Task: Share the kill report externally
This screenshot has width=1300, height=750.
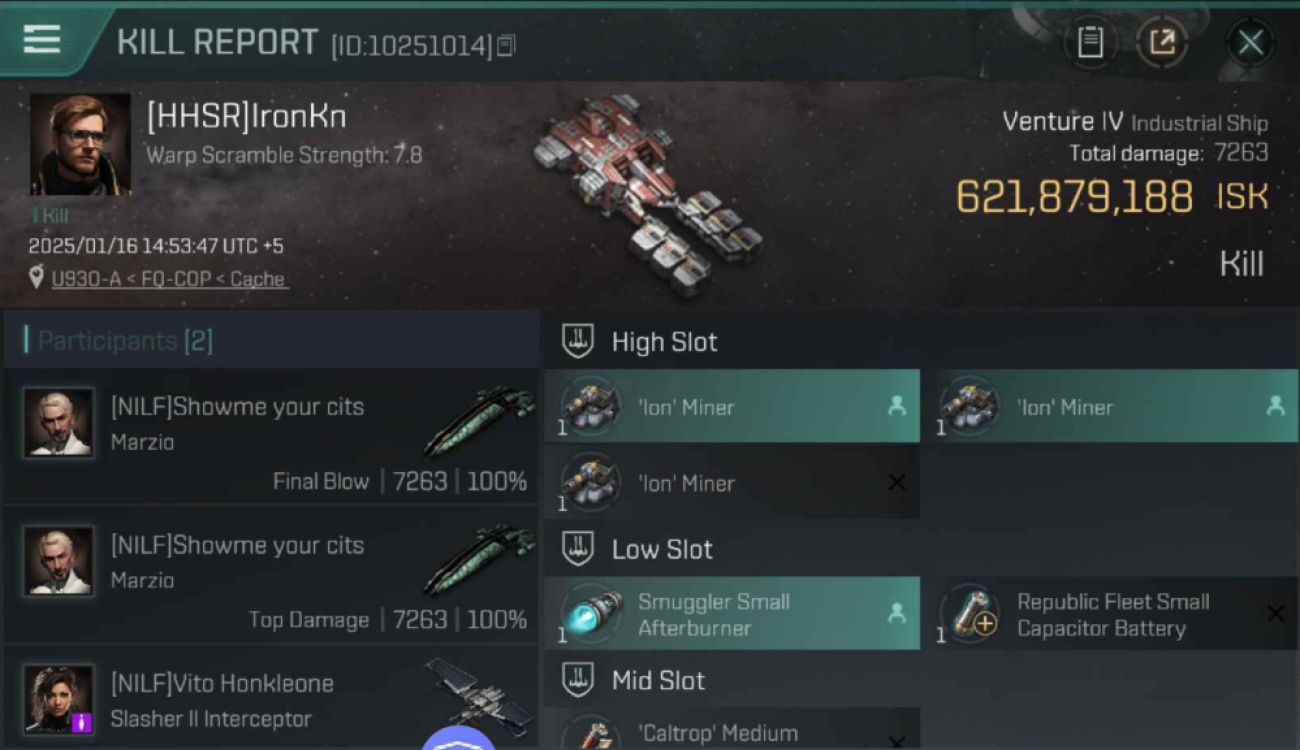Action: point(1162,42)
